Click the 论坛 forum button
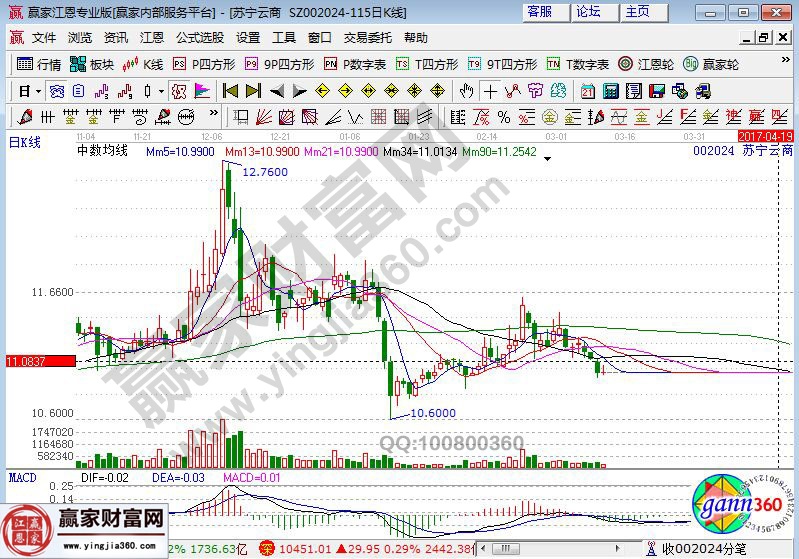 pos(588,12)
